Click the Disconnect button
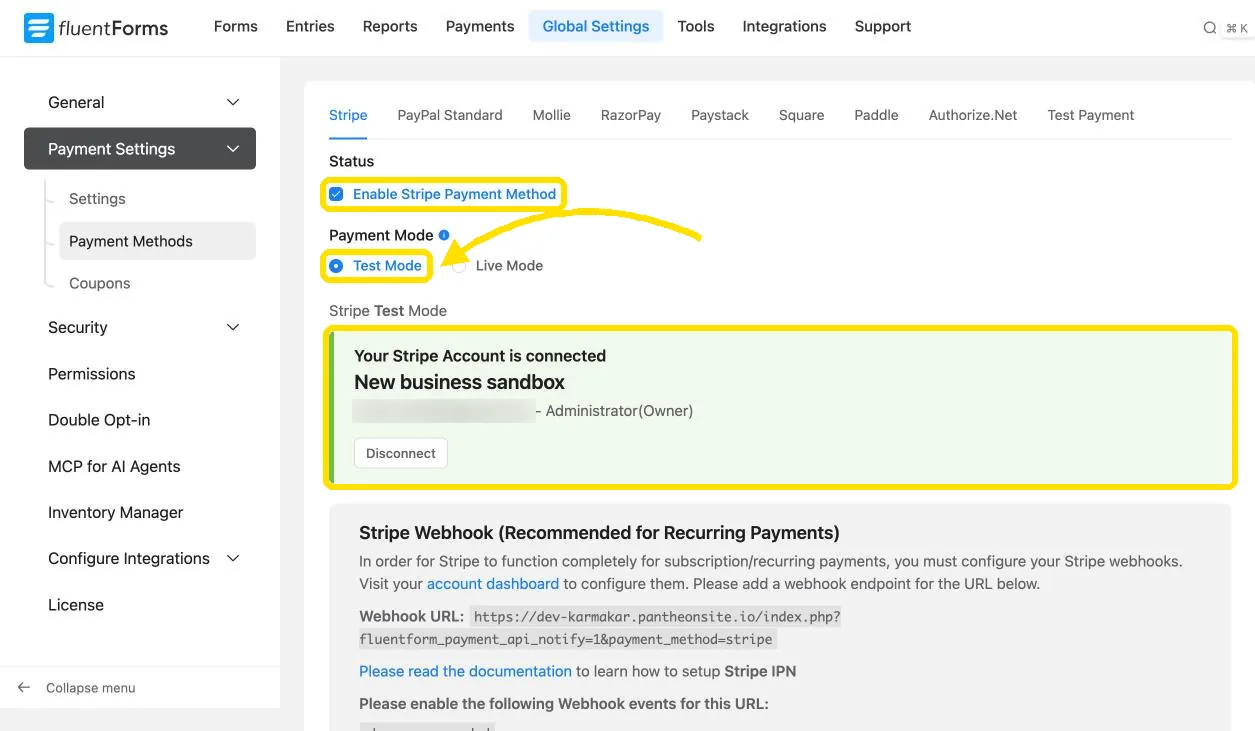Viewport: 1255px width, 731px height. pos(401,453)
